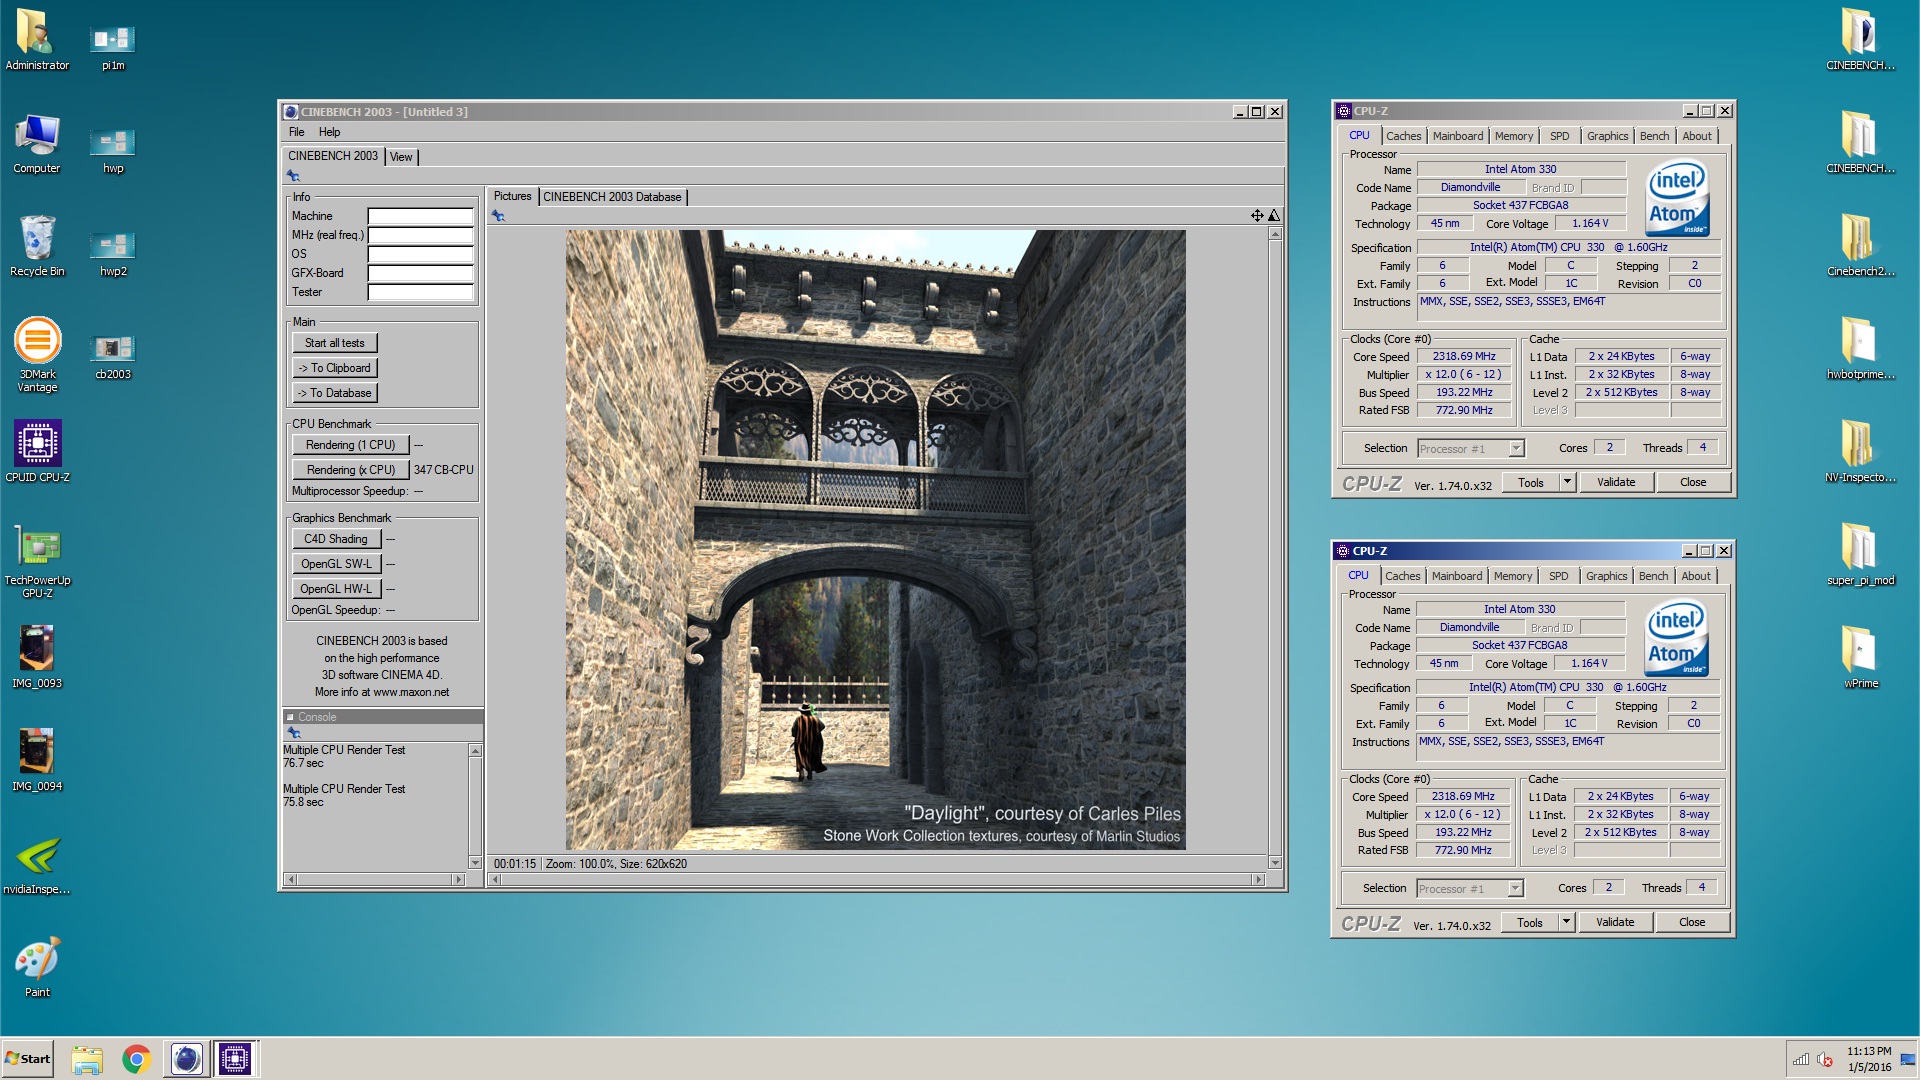The height and width of the screenshot is (1080, 1920).
Task: Open the hwp2 desktop shortcut
Action: tap(113, 253)
